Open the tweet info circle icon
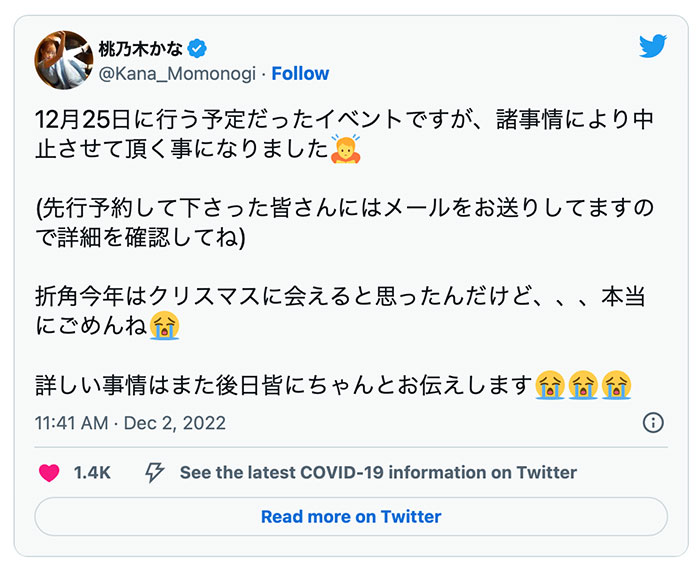Viewport: 700px width, 570px height. coord(653,422)
